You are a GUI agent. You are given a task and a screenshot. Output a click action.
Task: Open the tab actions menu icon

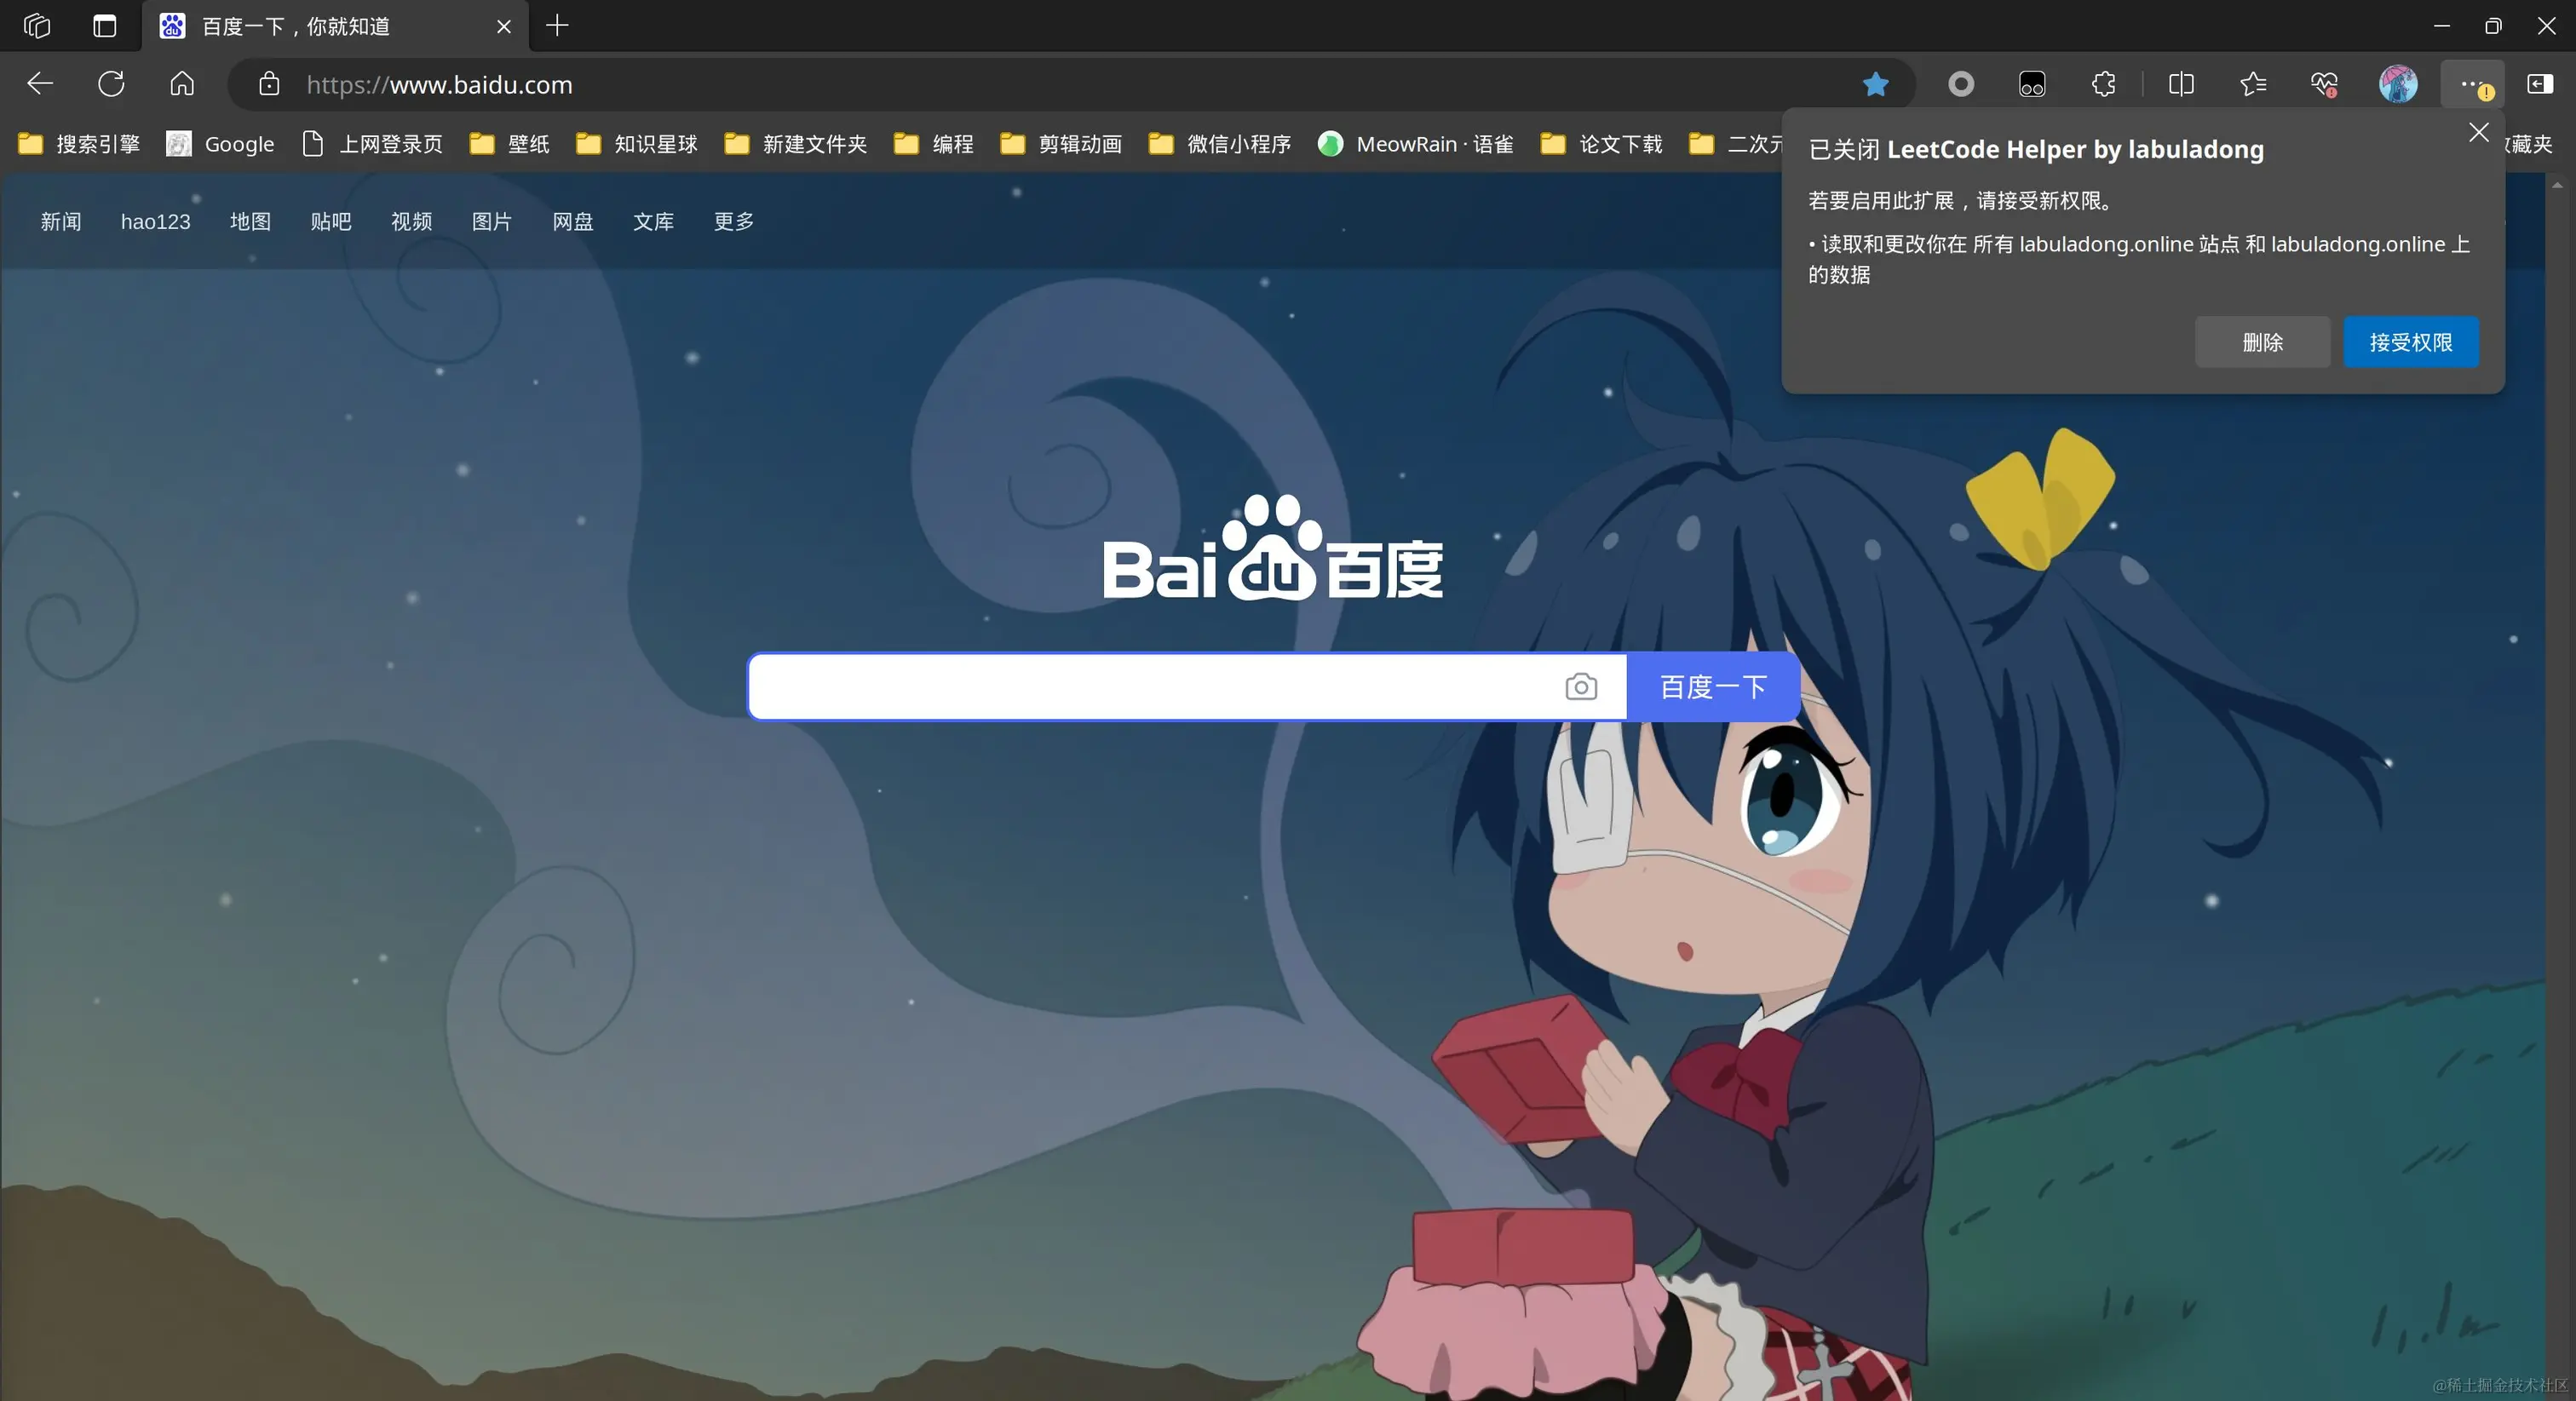pyautogui.click(x=105, y=26)
